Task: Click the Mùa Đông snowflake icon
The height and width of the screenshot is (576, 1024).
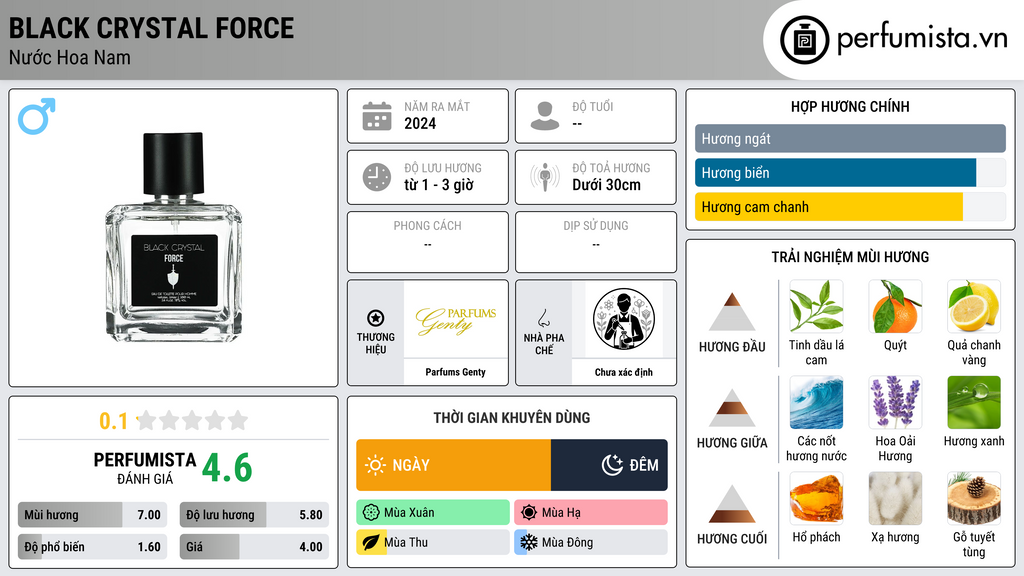Action: [x=528, y=542]
